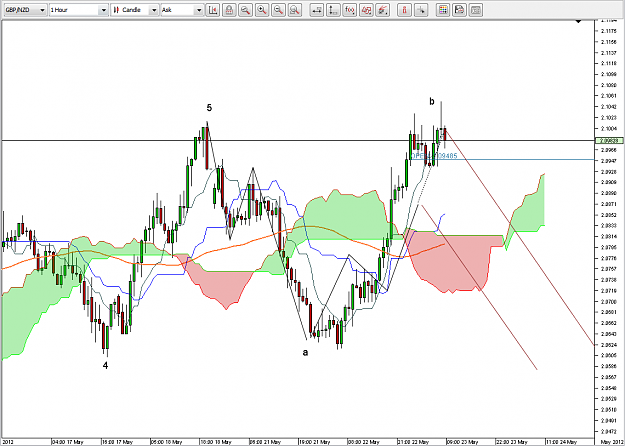Viewport: 625px width, 446px height.
Task: Click the current price tag on price axis
Action: click(609, 141)
